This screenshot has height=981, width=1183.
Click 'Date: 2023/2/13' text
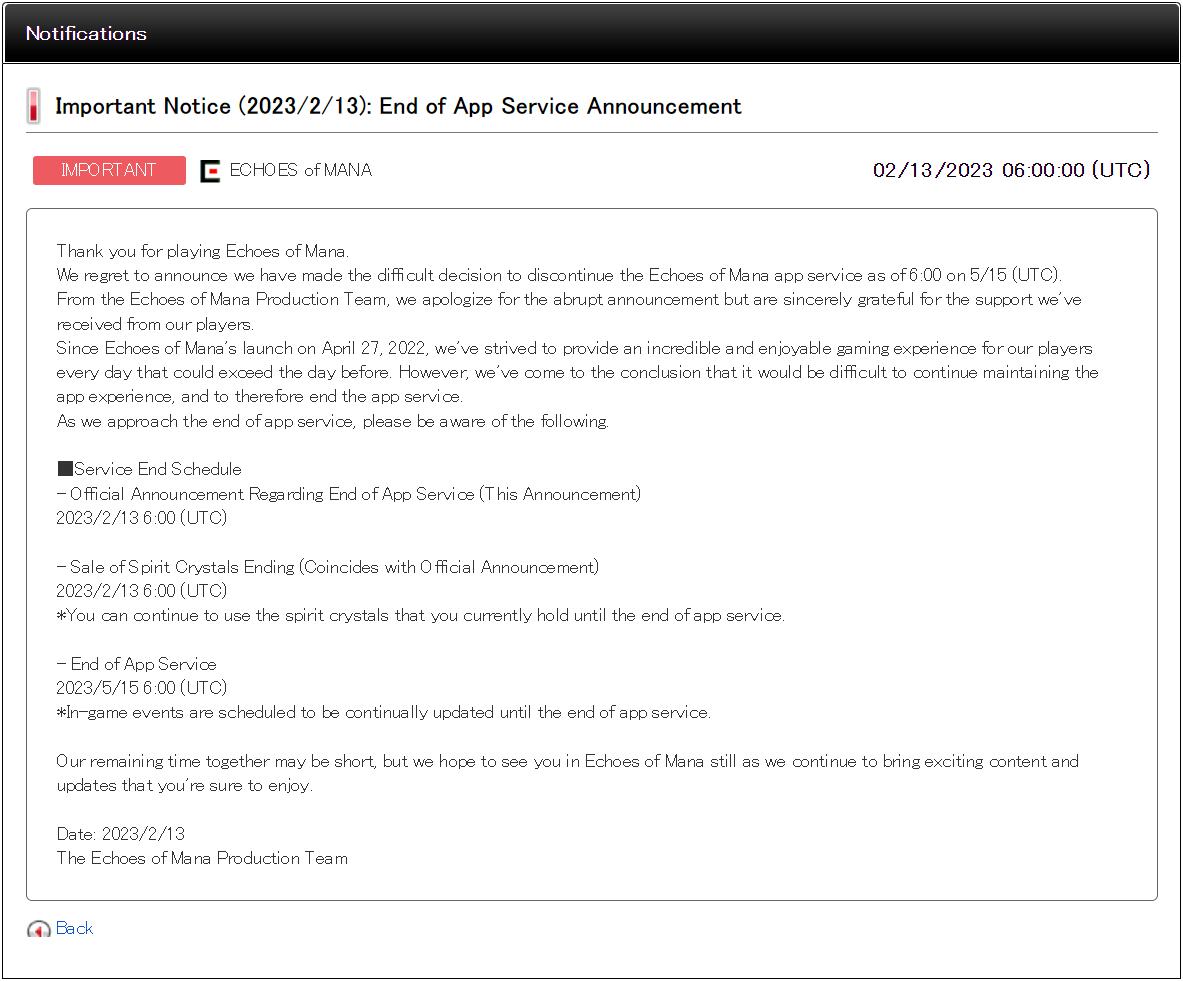[x=121, y=834]
